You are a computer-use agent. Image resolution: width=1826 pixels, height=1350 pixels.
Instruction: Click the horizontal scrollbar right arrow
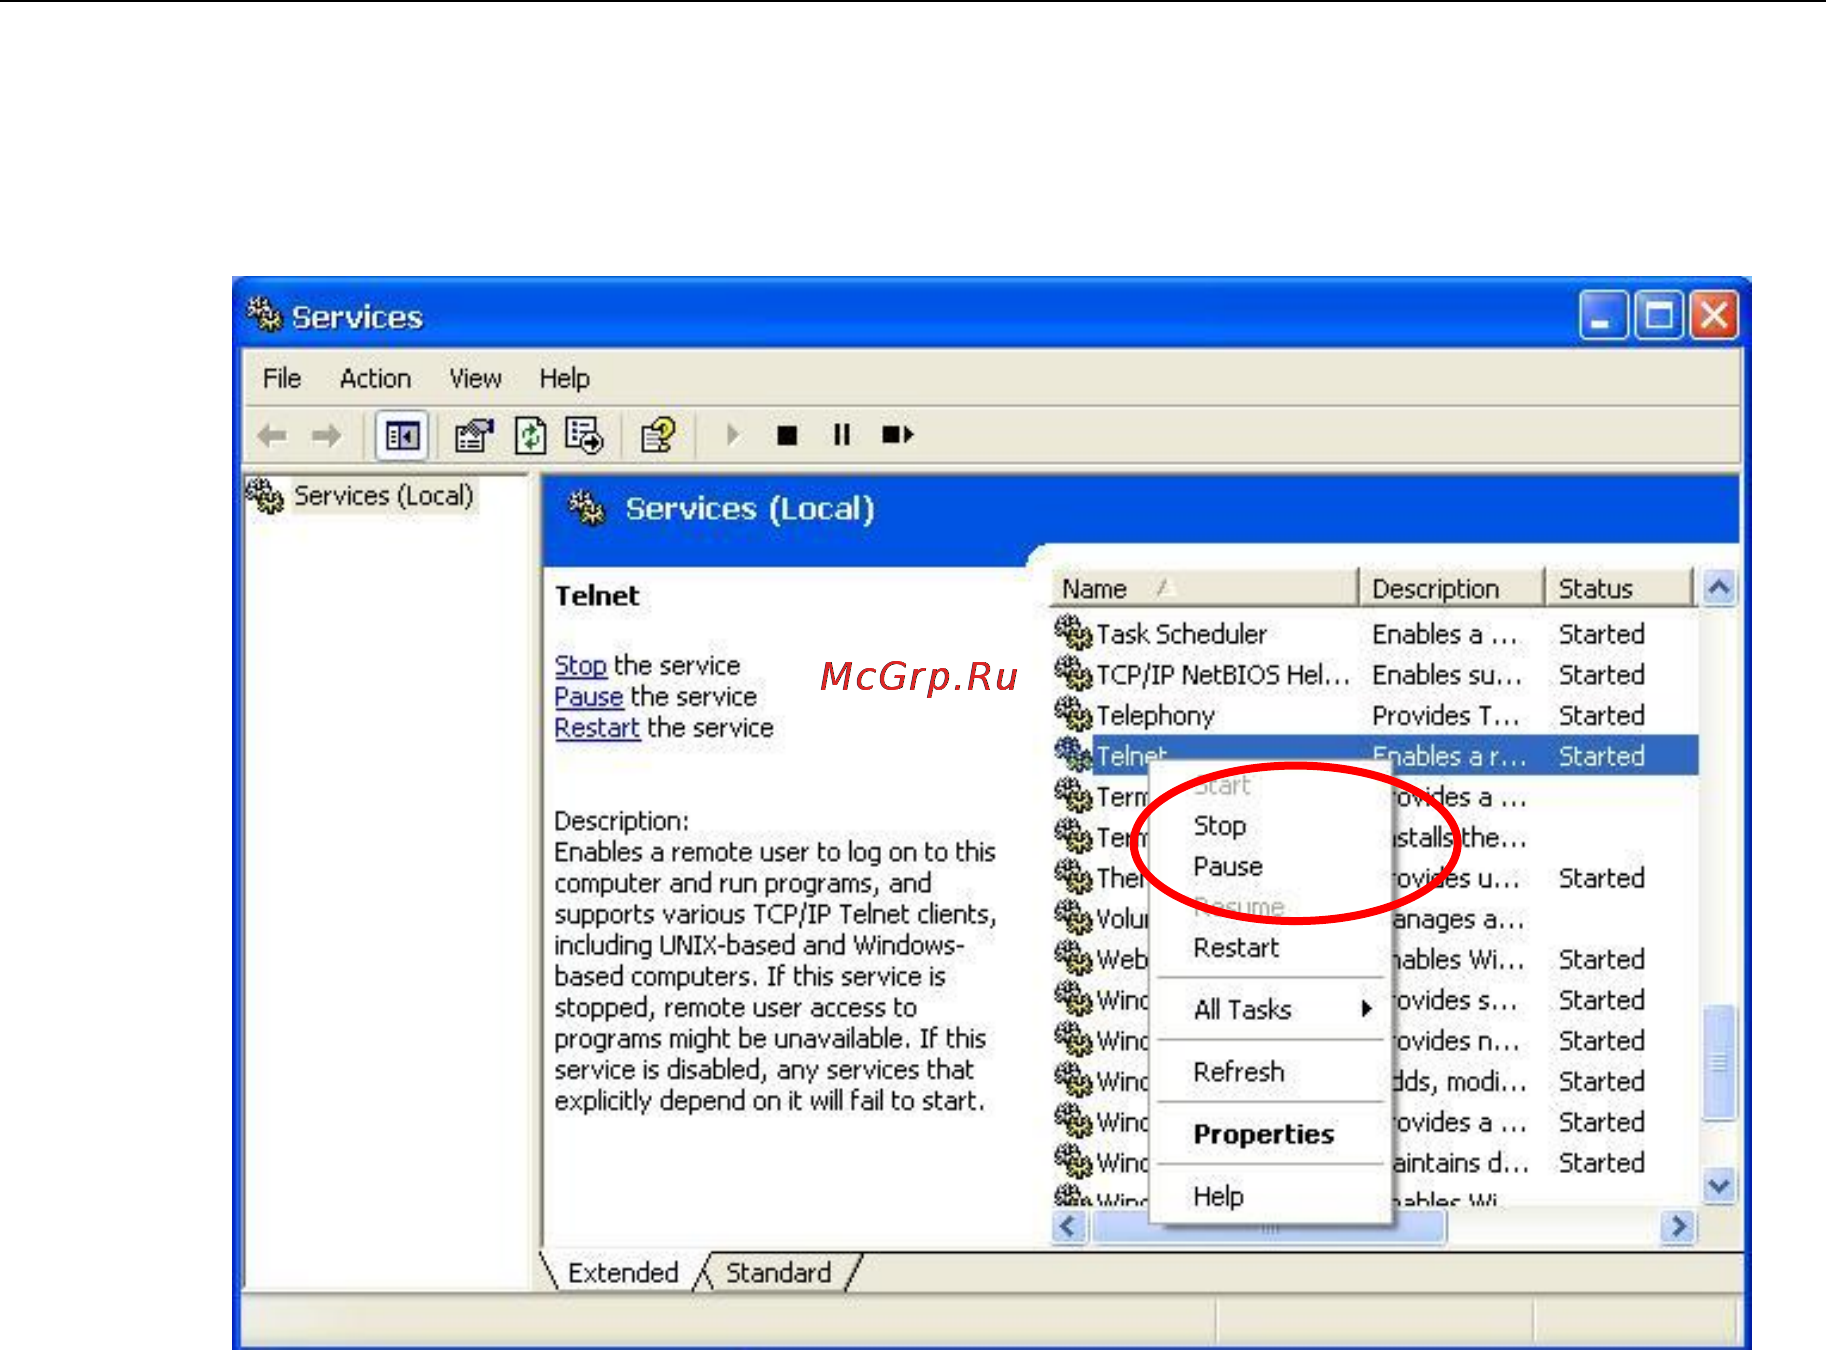pyautogui.click(x=1677, y=1226)
